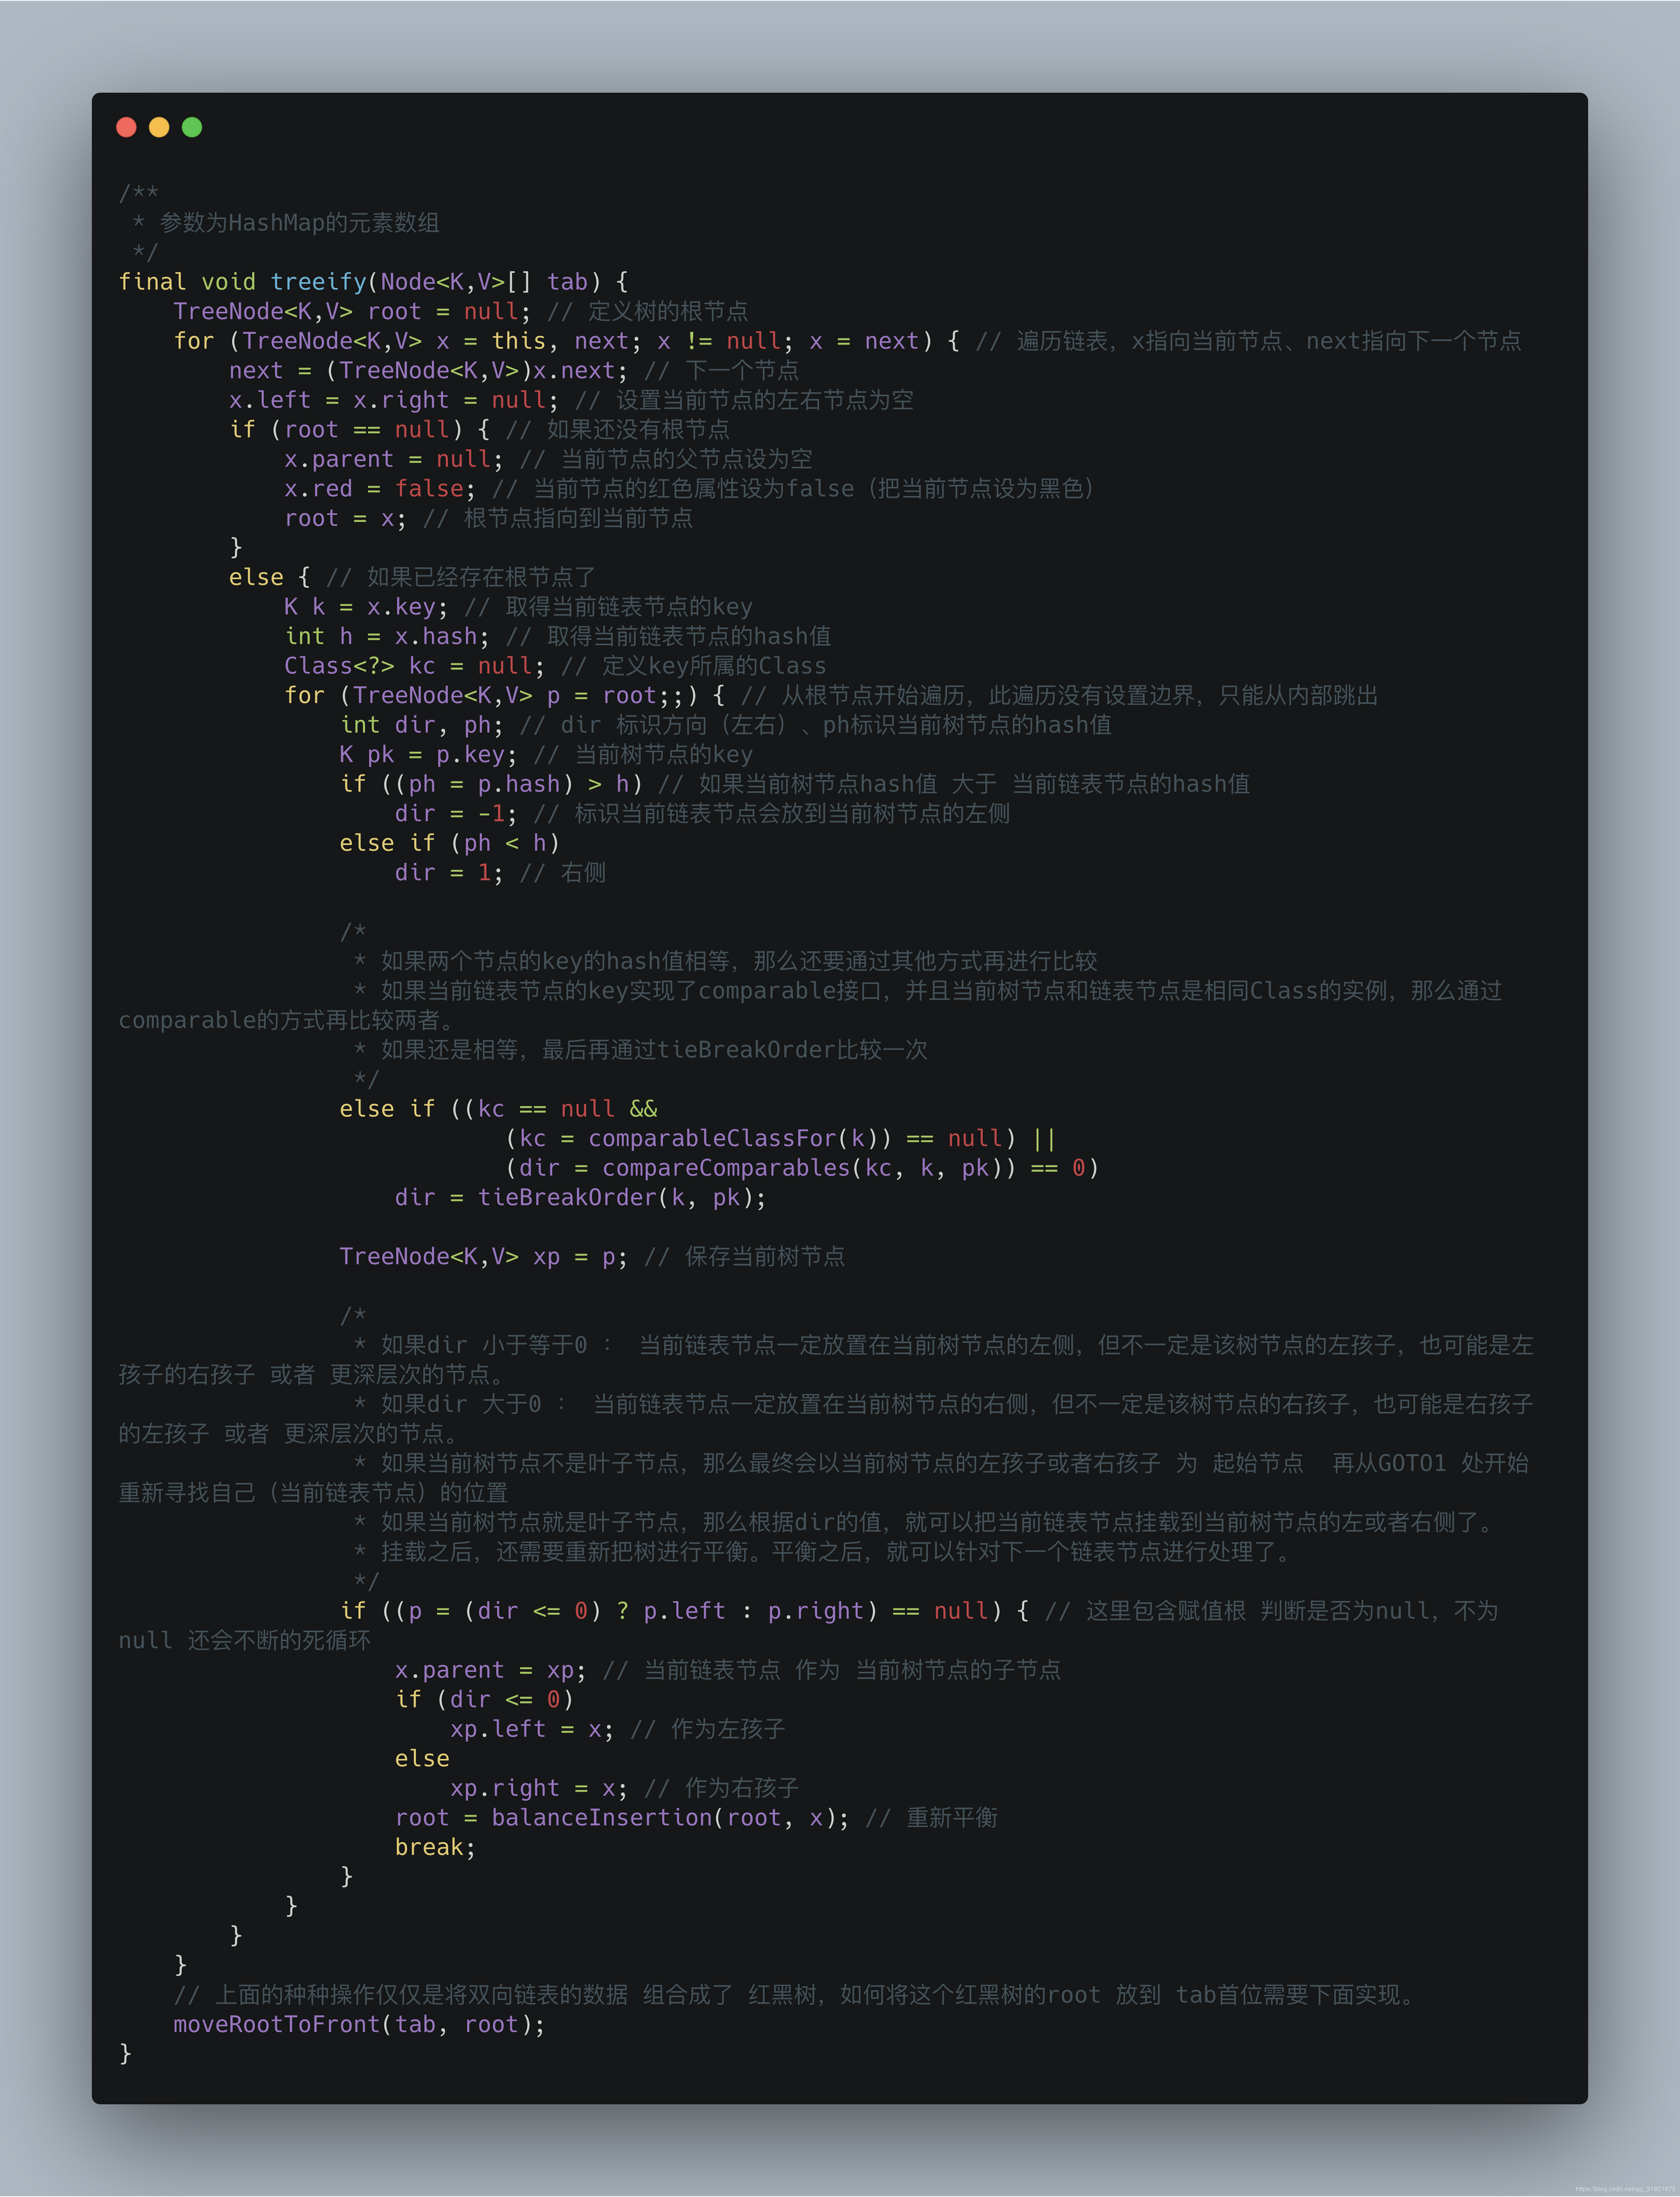Click the tieBreakOrder call
1680x2197 pixels.
point(567,1197)
